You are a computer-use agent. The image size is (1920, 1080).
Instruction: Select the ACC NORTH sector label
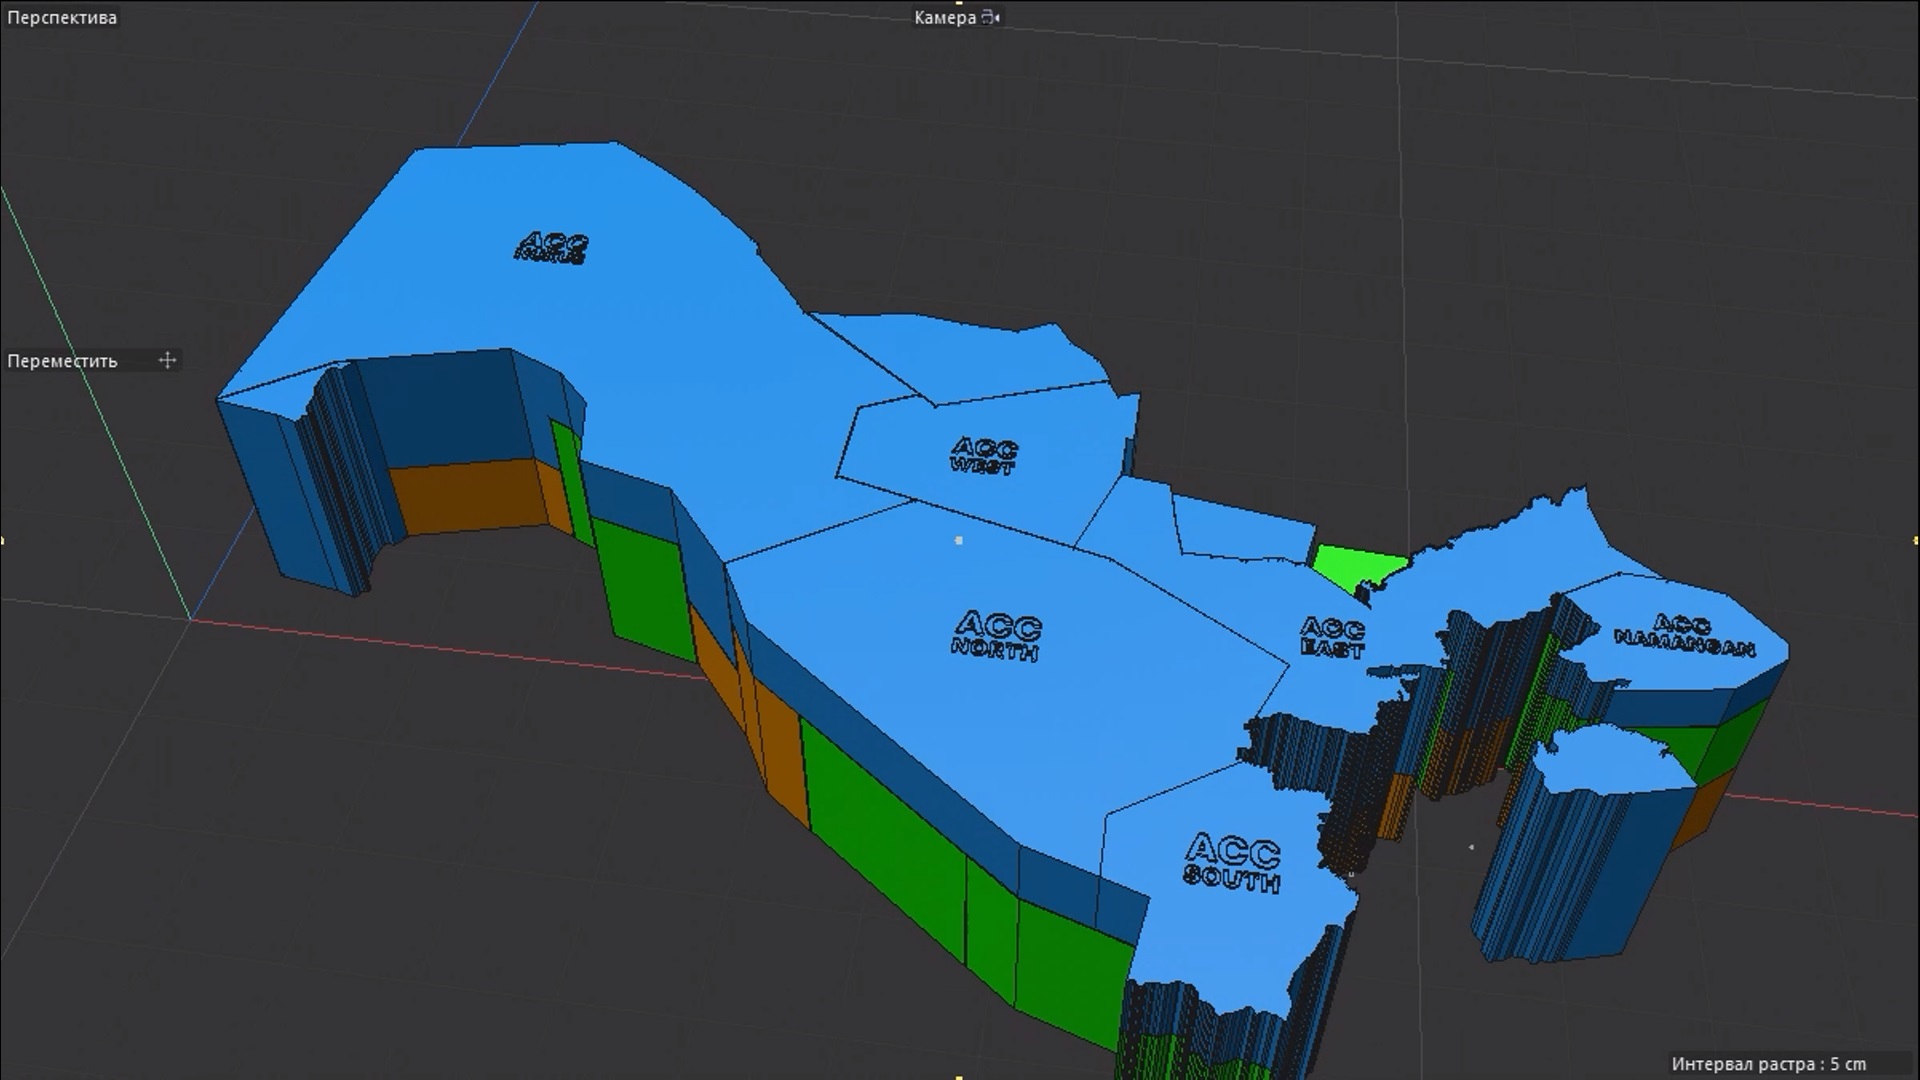click(x=996, y=636)
